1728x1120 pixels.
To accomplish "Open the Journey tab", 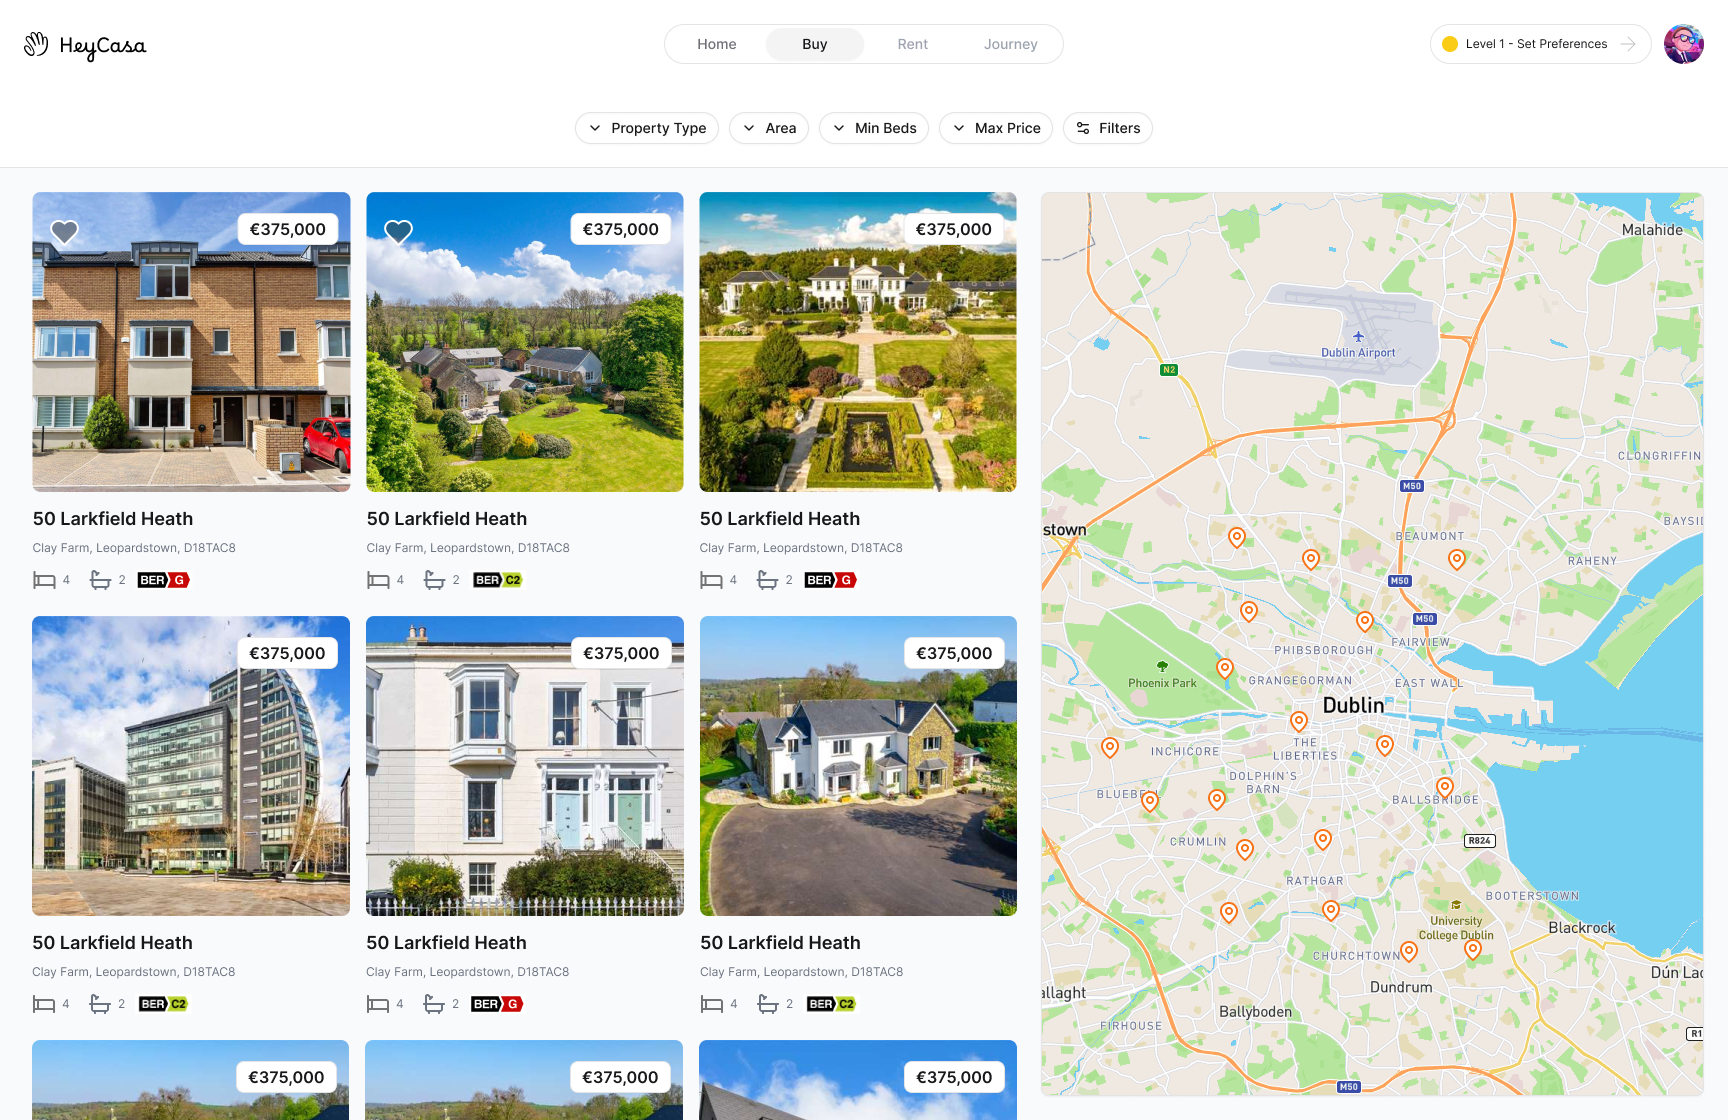I will click(x=1011, y=44).
